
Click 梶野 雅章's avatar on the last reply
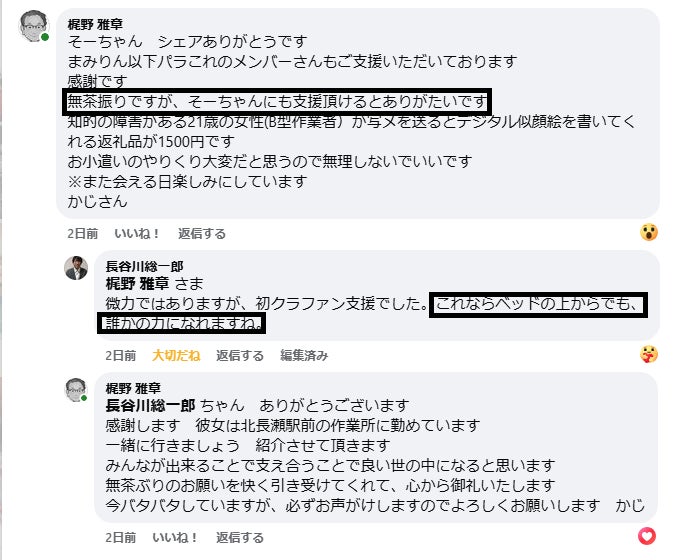click(x=77, y=391)
